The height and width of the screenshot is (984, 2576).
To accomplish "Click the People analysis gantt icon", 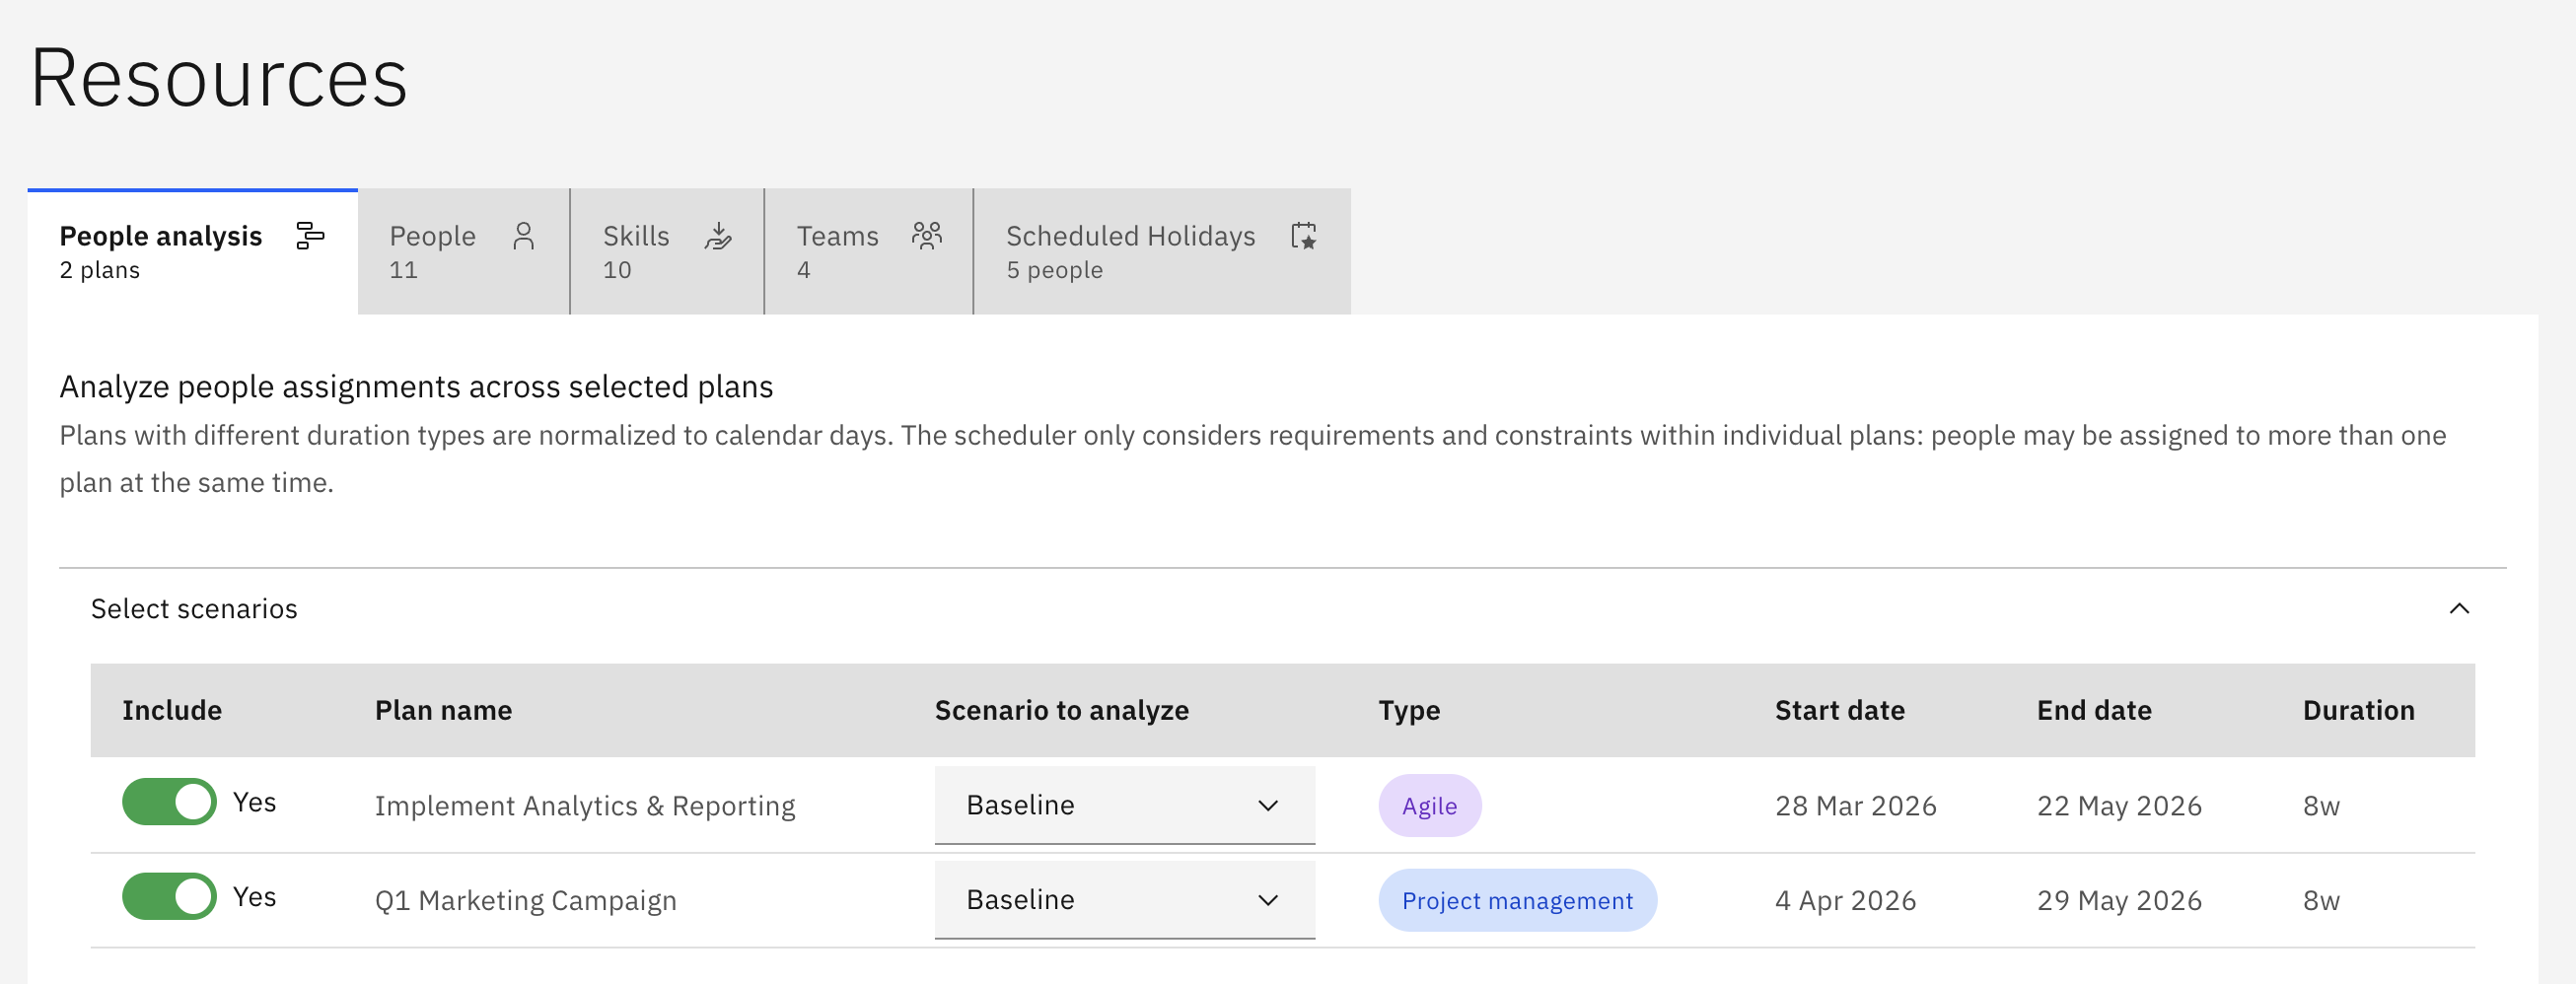I will coord(310,236).
